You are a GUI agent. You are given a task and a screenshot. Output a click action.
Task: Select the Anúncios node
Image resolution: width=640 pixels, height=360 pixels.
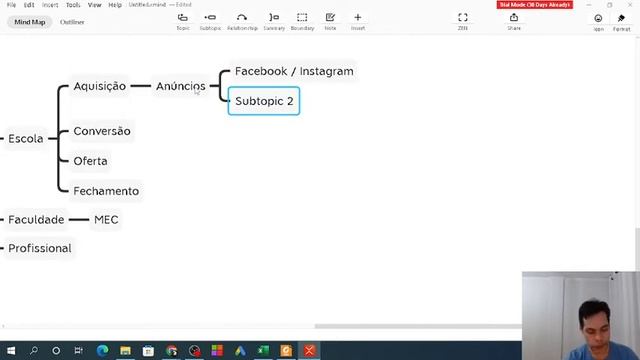point(180,86)
